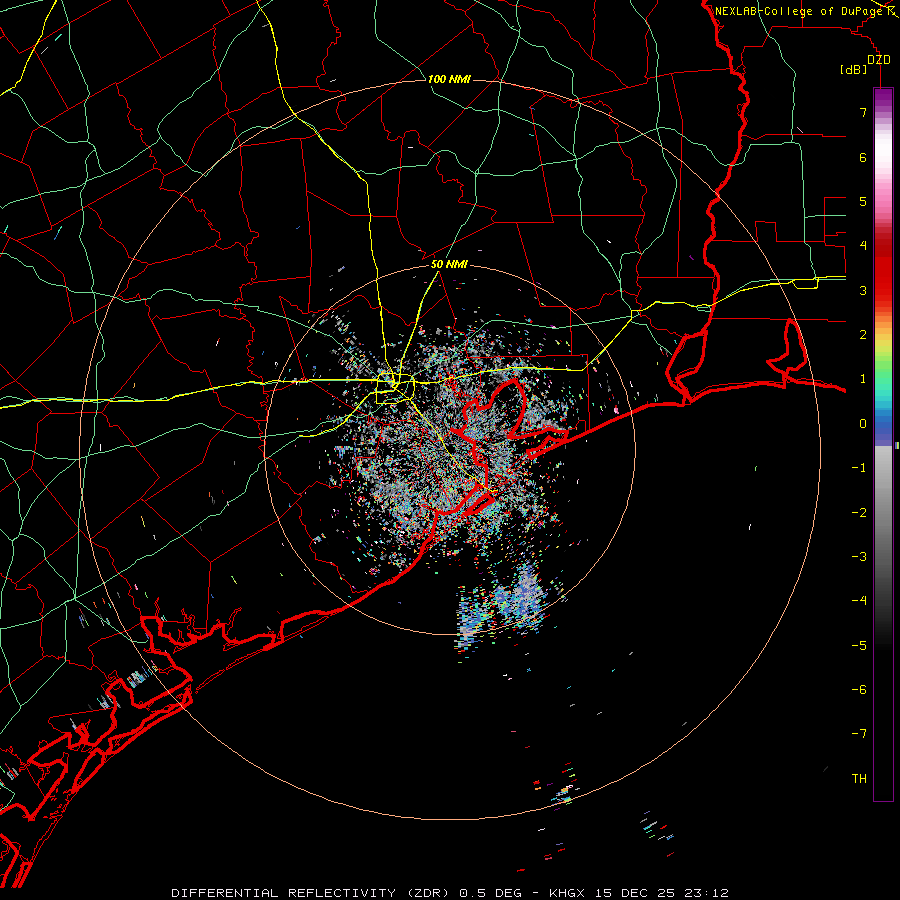
Task: Click the DZD legend title
Action: (x=878, y=60)
